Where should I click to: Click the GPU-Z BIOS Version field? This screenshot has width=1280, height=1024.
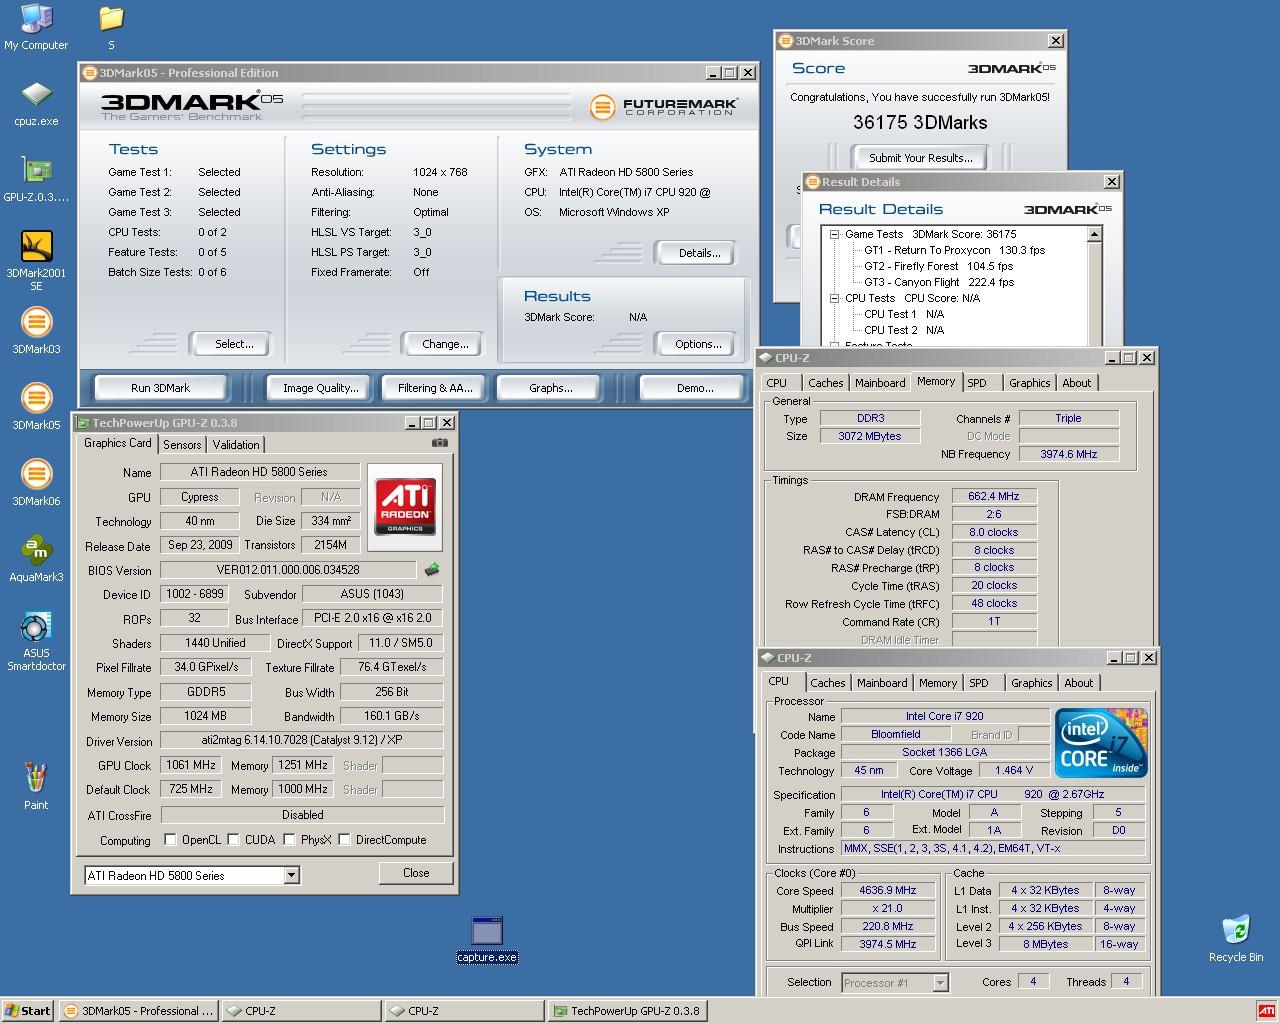click(x=287, y=570)
